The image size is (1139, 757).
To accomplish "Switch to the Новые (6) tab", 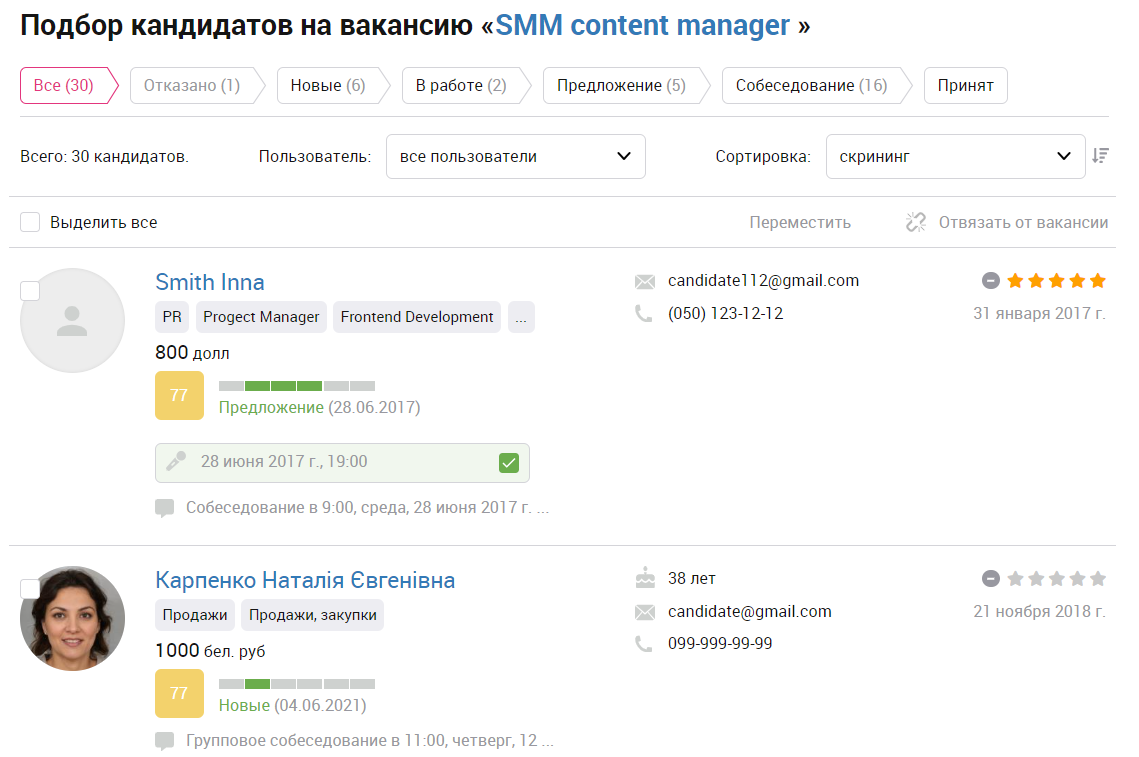I will coord(328,86).
